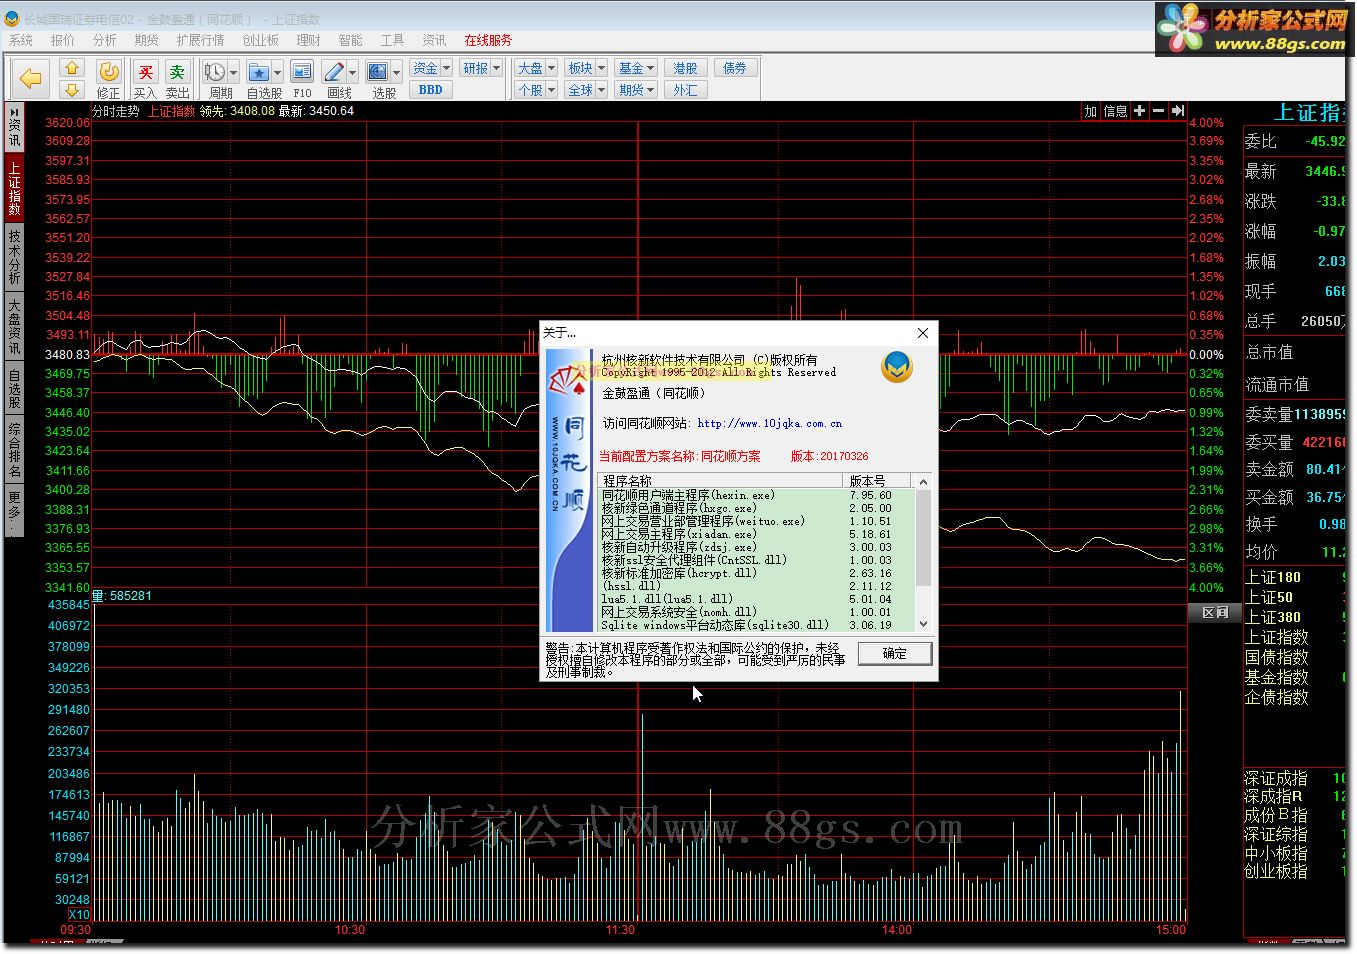The image size is (1357, 954).
Task: Select the 画线 pencil drawing tool
Action: [334, 72]
